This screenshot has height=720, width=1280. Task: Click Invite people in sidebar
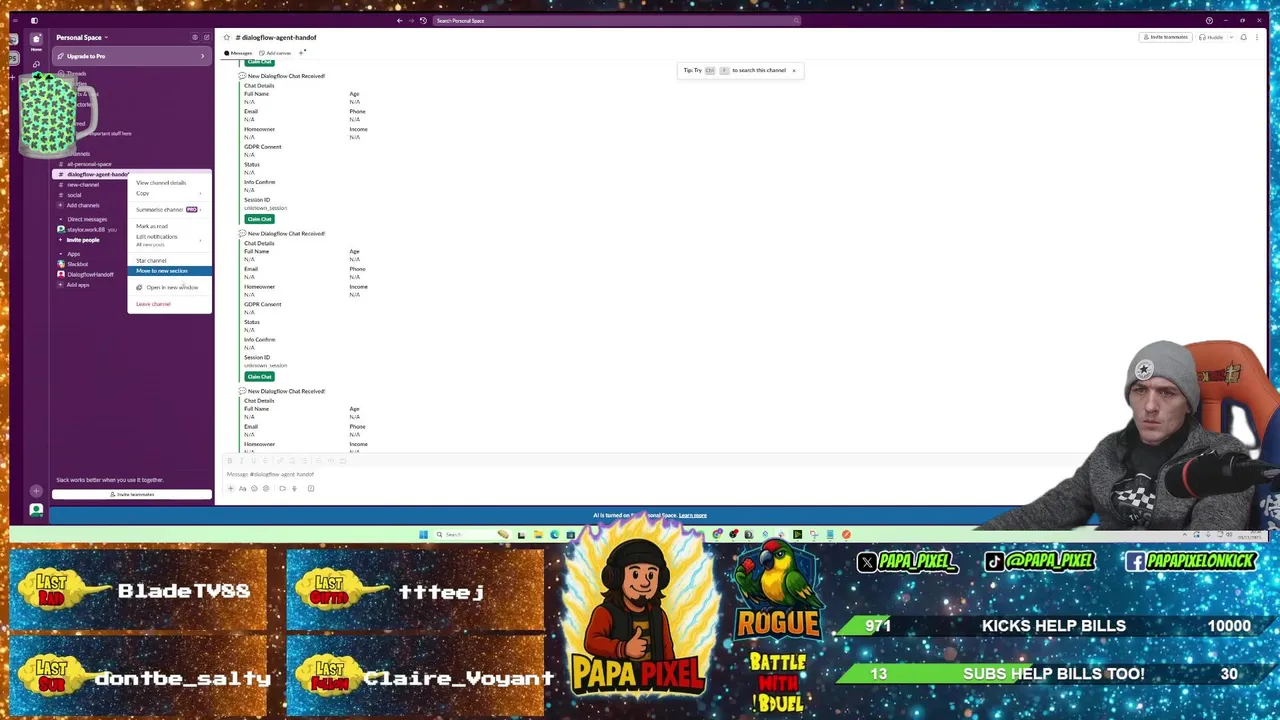pyautogui.click(x=83, y=240)
